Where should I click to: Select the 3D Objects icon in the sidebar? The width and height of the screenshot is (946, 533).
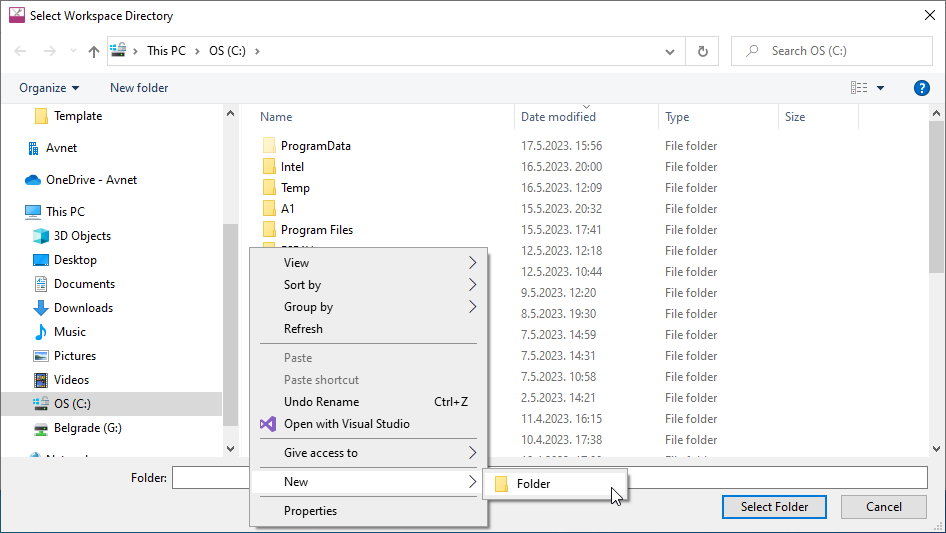pyautogui.click(x=41, y=236)
